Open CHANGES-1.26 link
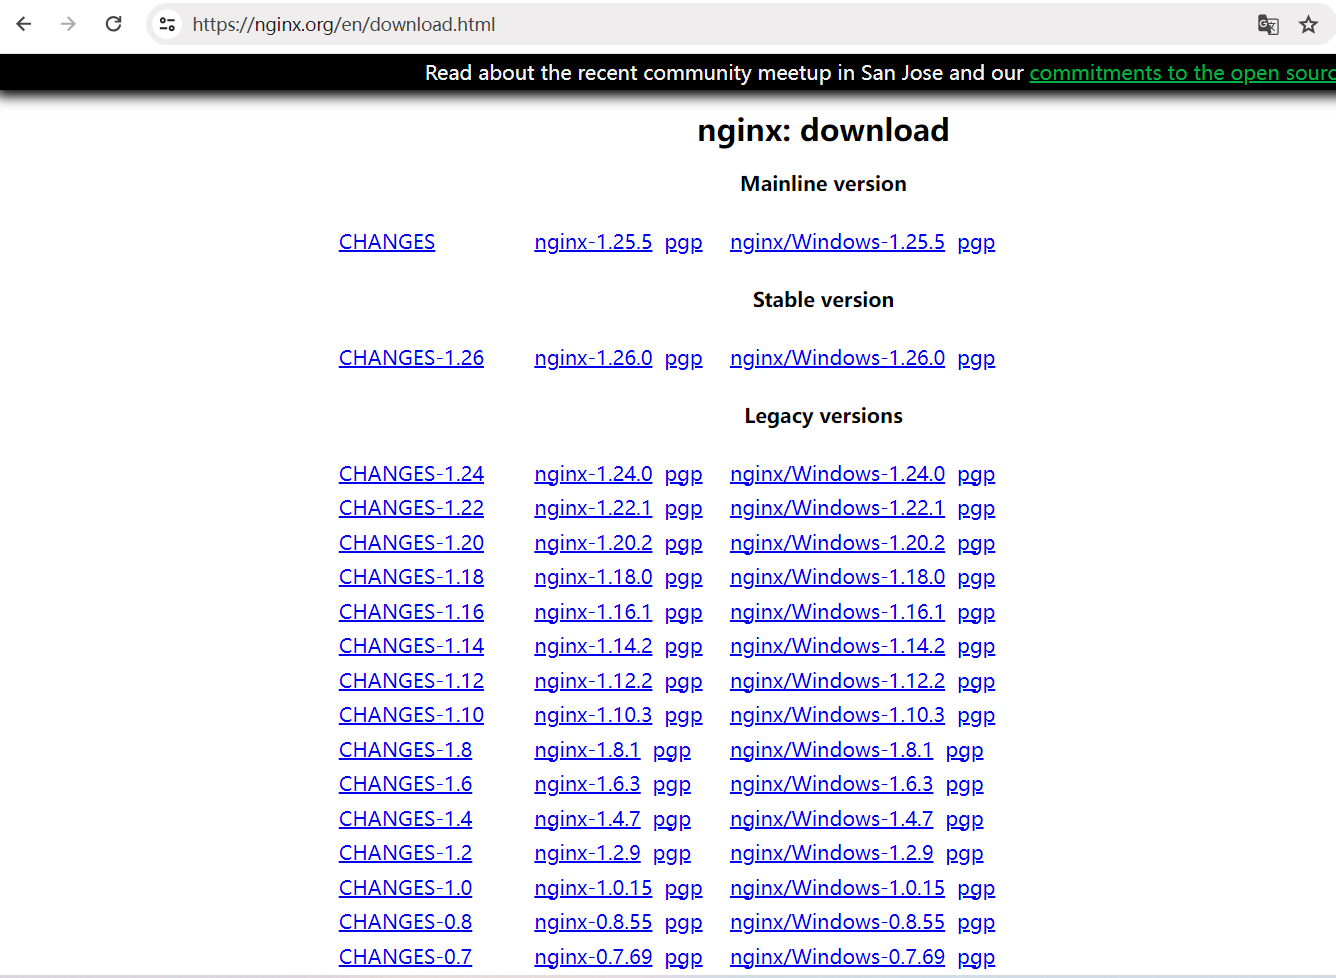This screenshot has width=1336, height=978. [x=411, y=358]
